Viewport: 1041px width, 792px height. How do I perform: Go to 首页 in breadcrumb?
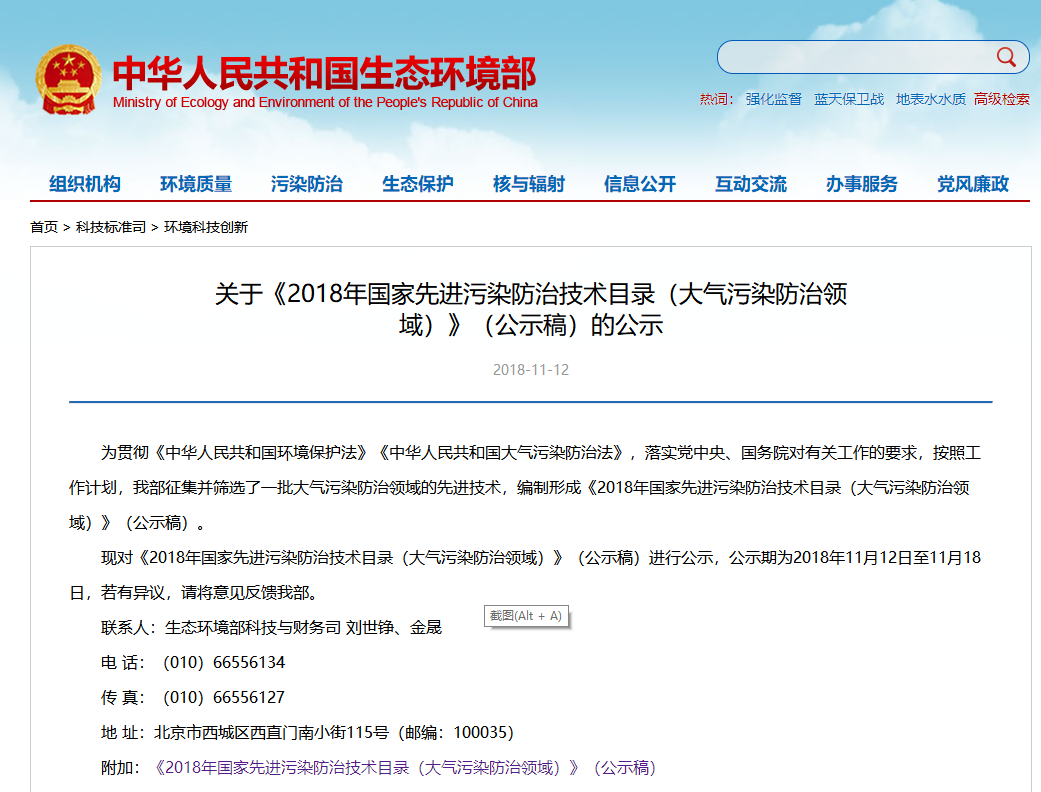pos(44,227)
